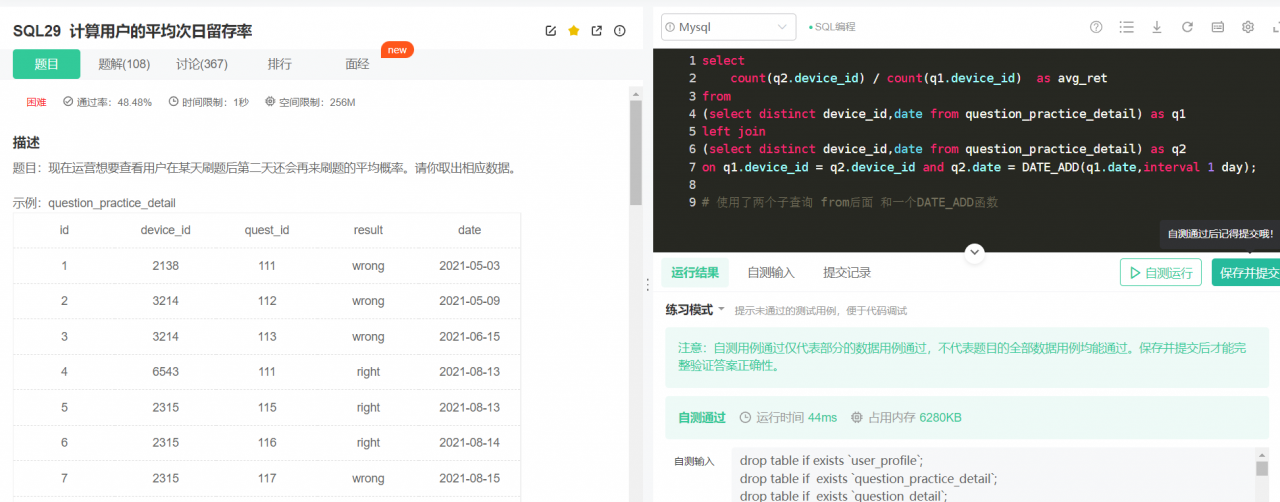Click 'drop table if exists user_profile' line
This screenshot has width=1280, height=502.
832,461
